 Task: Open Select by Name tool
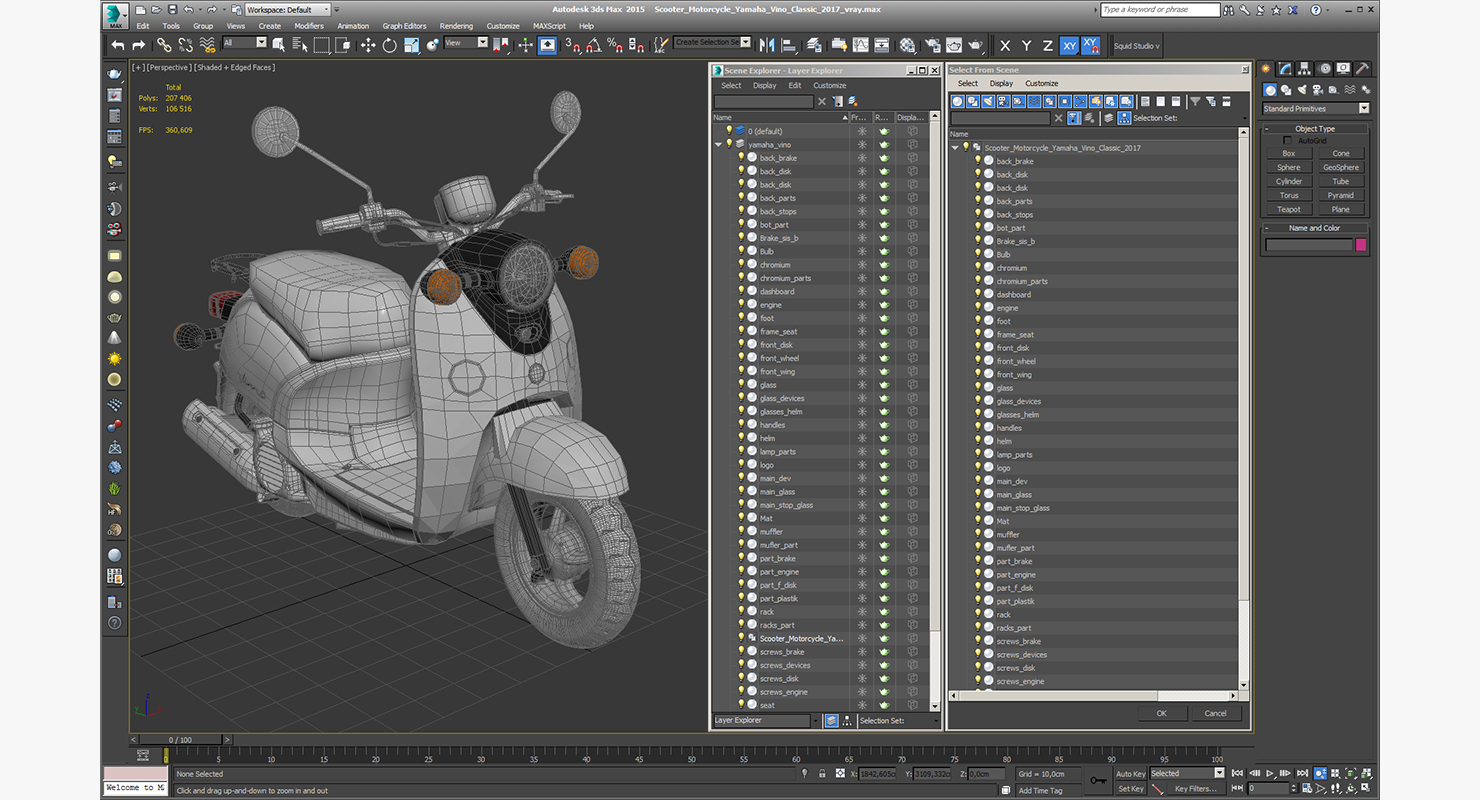click(x=300, y=45)
